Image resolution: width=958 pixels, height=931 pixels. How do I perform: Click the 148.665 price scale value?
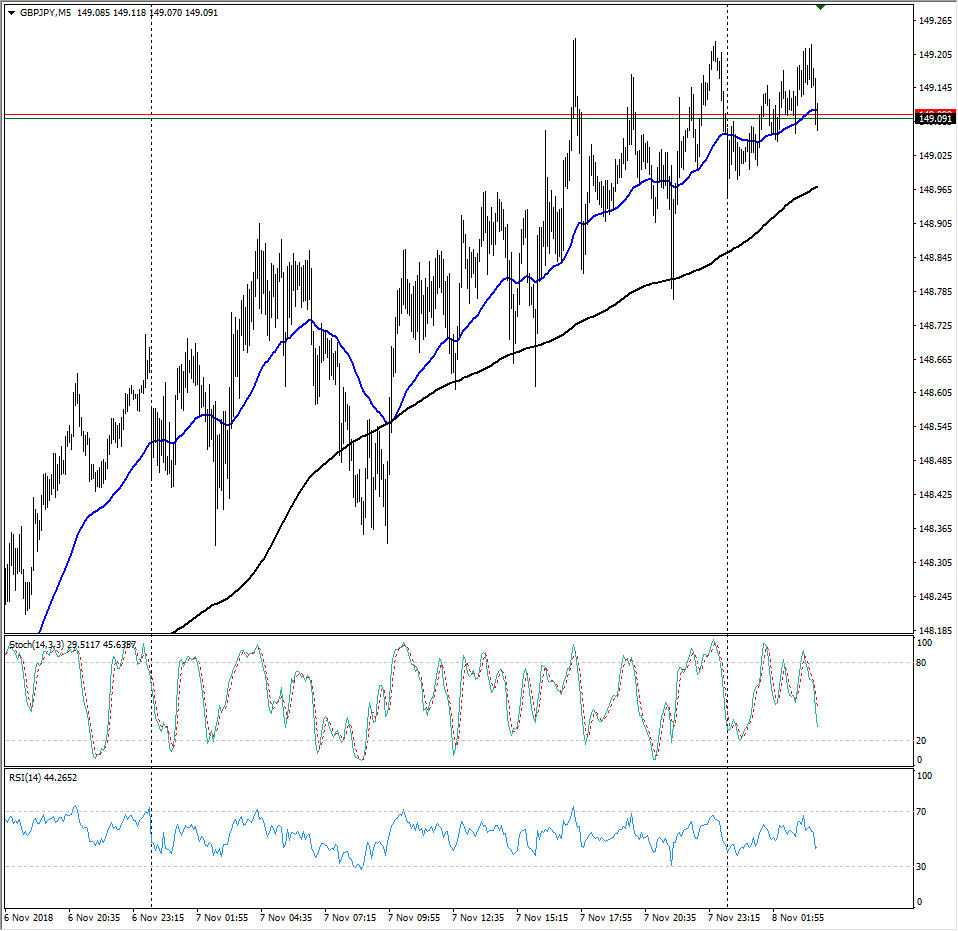(934, 359)
